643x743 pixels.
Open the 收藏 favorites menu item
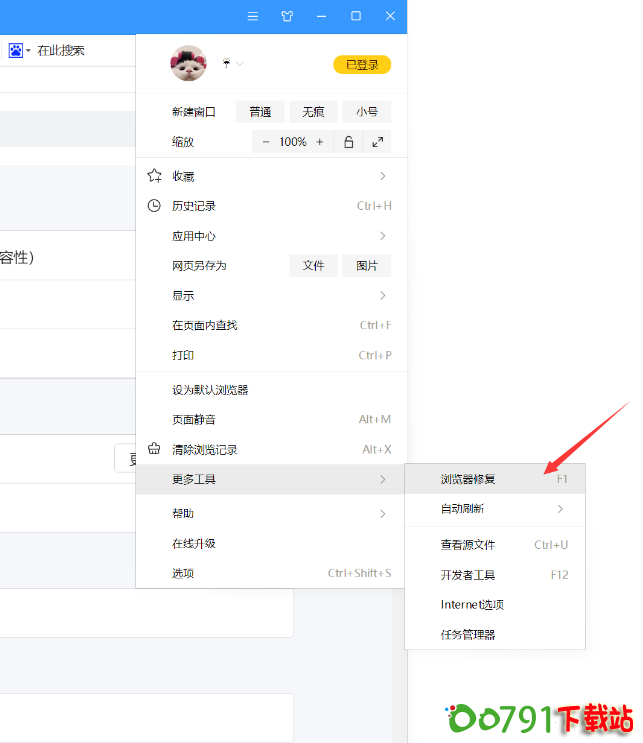click(272, 176)
